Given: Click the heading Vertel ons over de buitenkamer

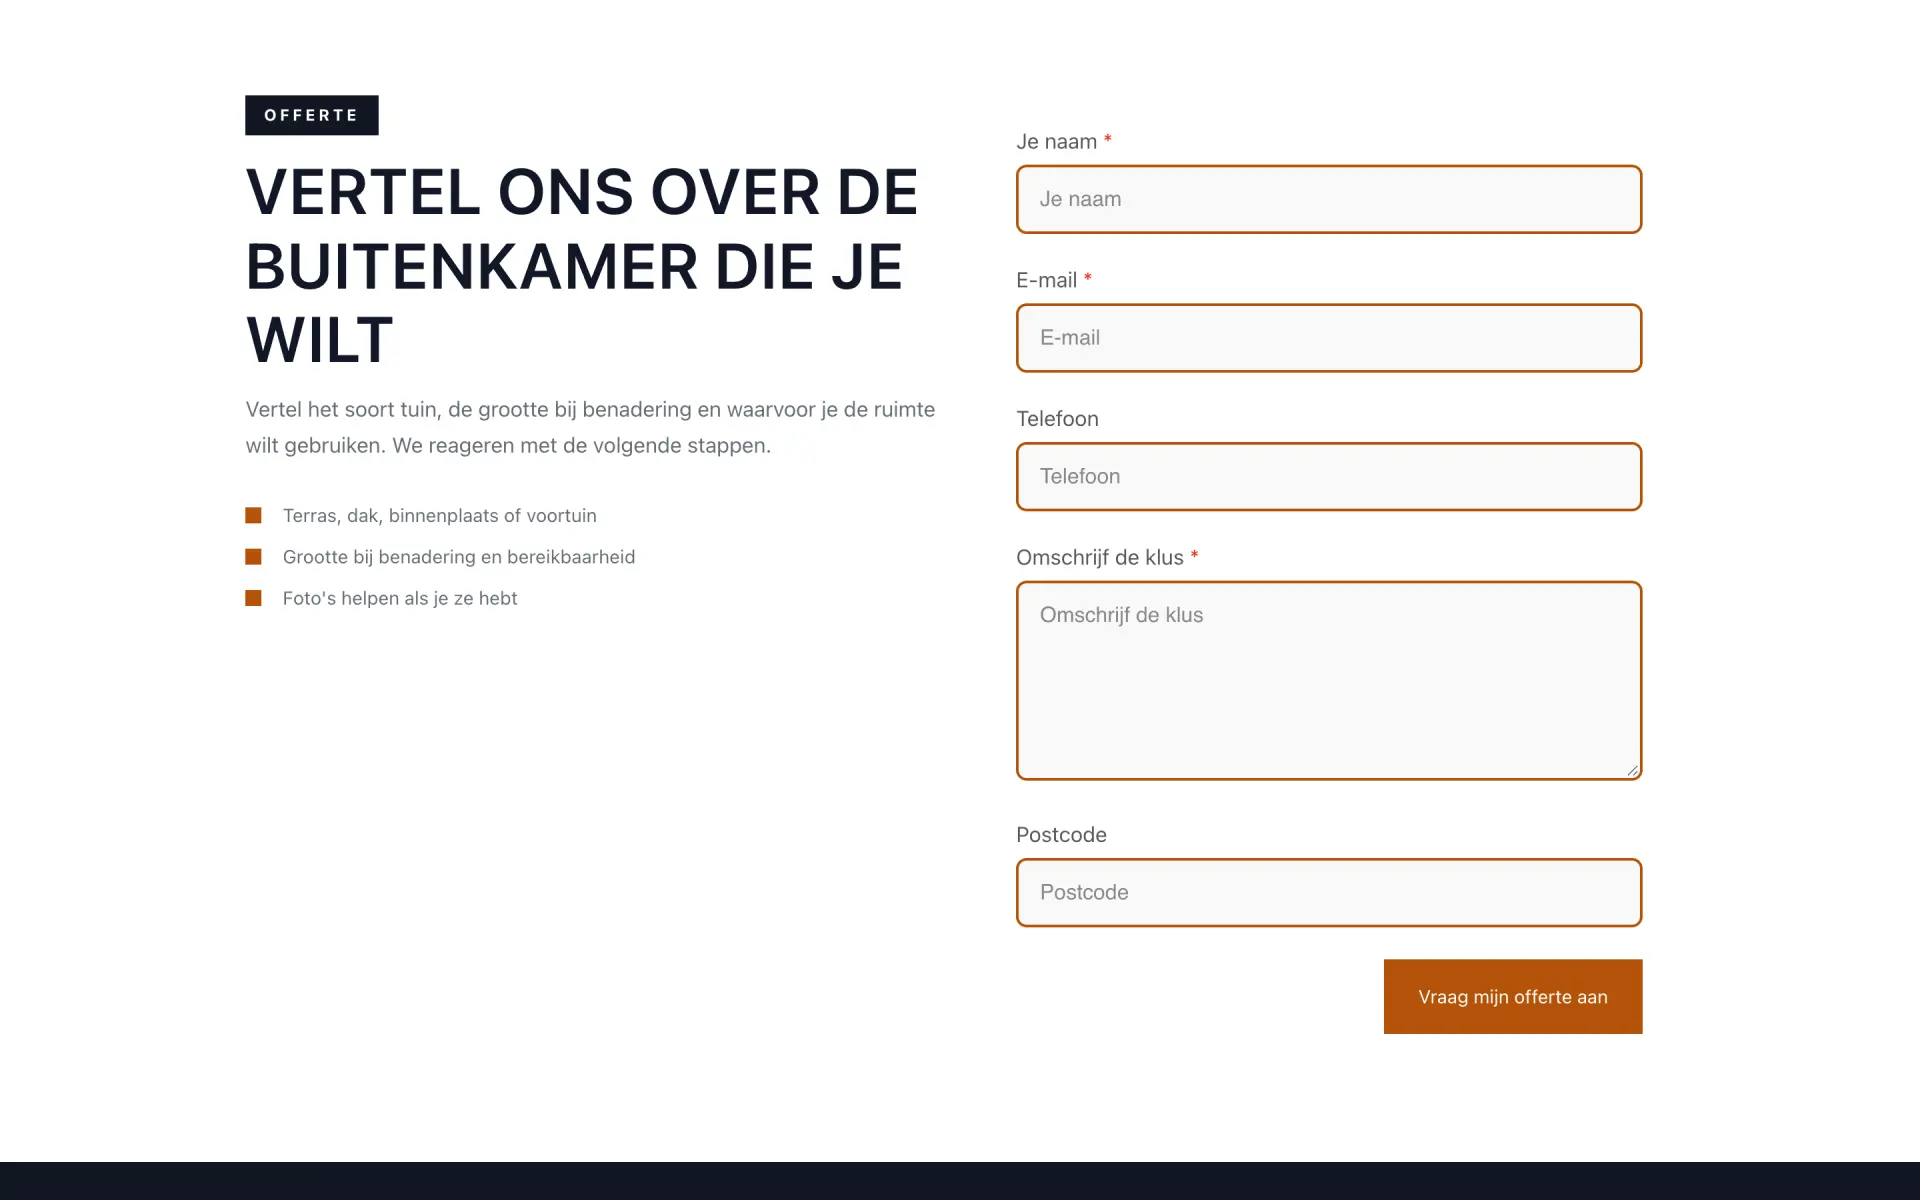Looking at the screenshot, I should 582,266.
